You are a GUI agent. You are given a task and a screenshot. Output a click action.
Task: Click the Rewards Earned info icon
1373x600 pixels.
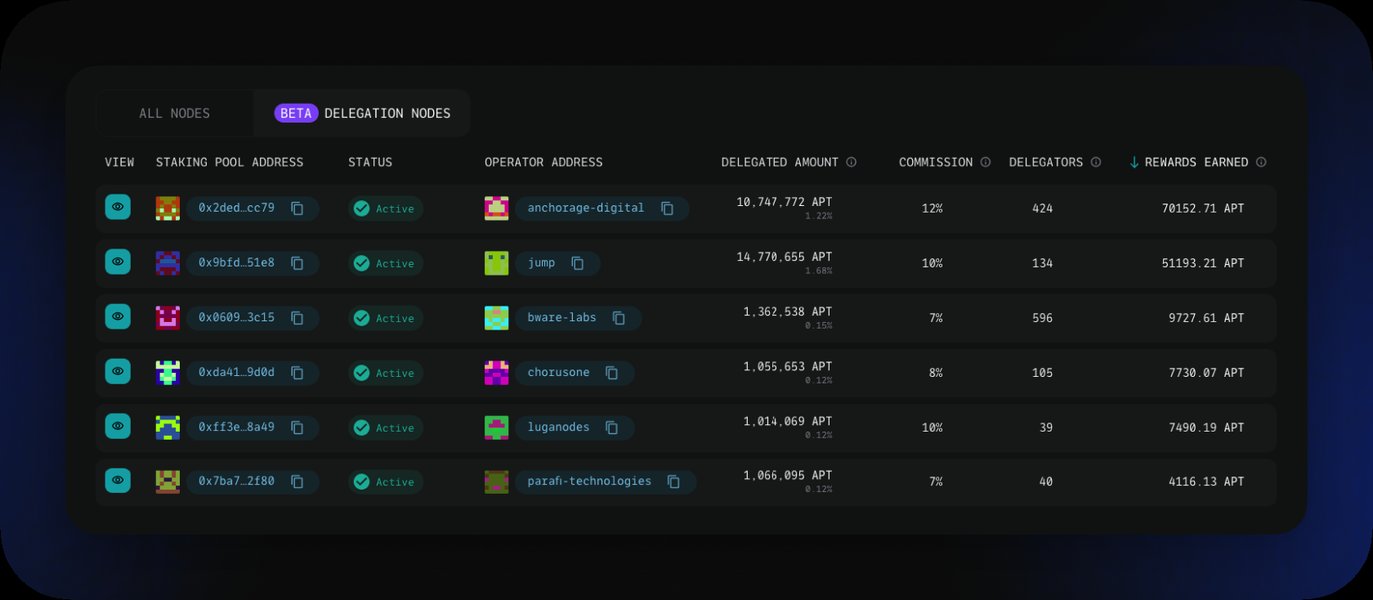pyautogui.click(x=1261, y=162)
